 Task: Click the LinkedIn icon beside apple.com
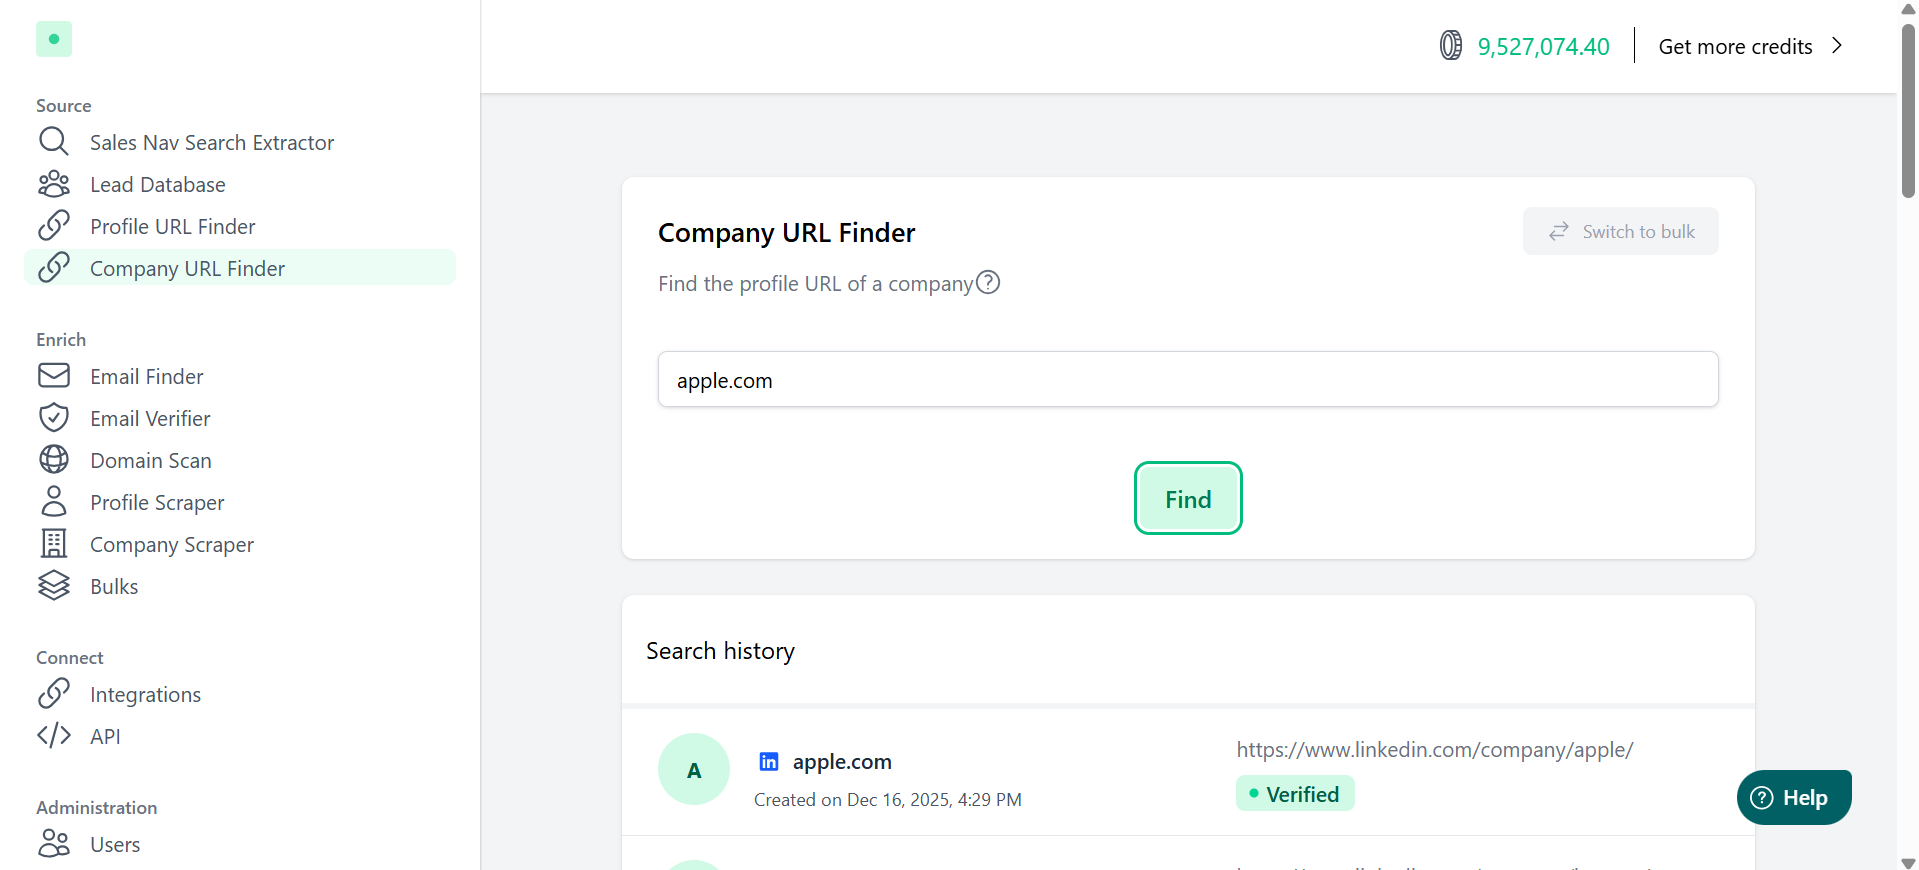[769, 762]
